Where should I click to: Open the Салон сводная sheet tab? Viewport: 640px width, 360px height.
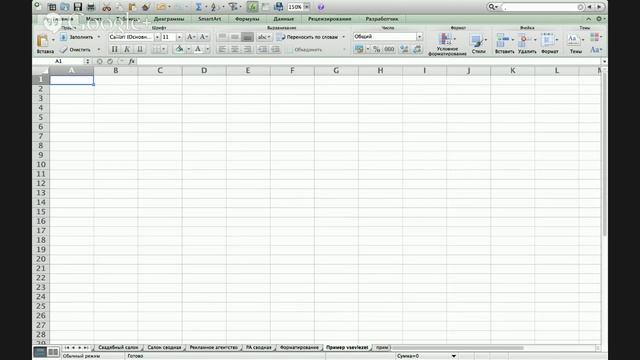point(164,347)
